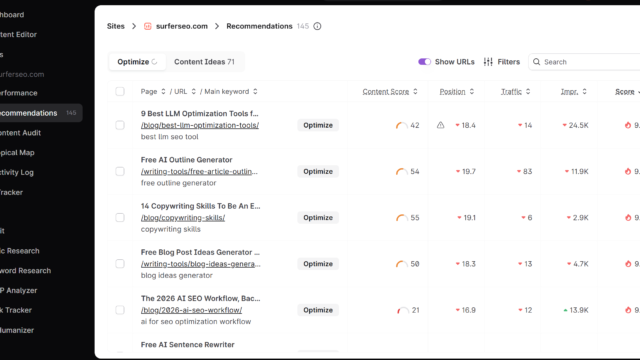The width and height of the screenshot is (640, 360).
Task: Open Content Audit in the sidebar
Action: [x=20, y=133]
